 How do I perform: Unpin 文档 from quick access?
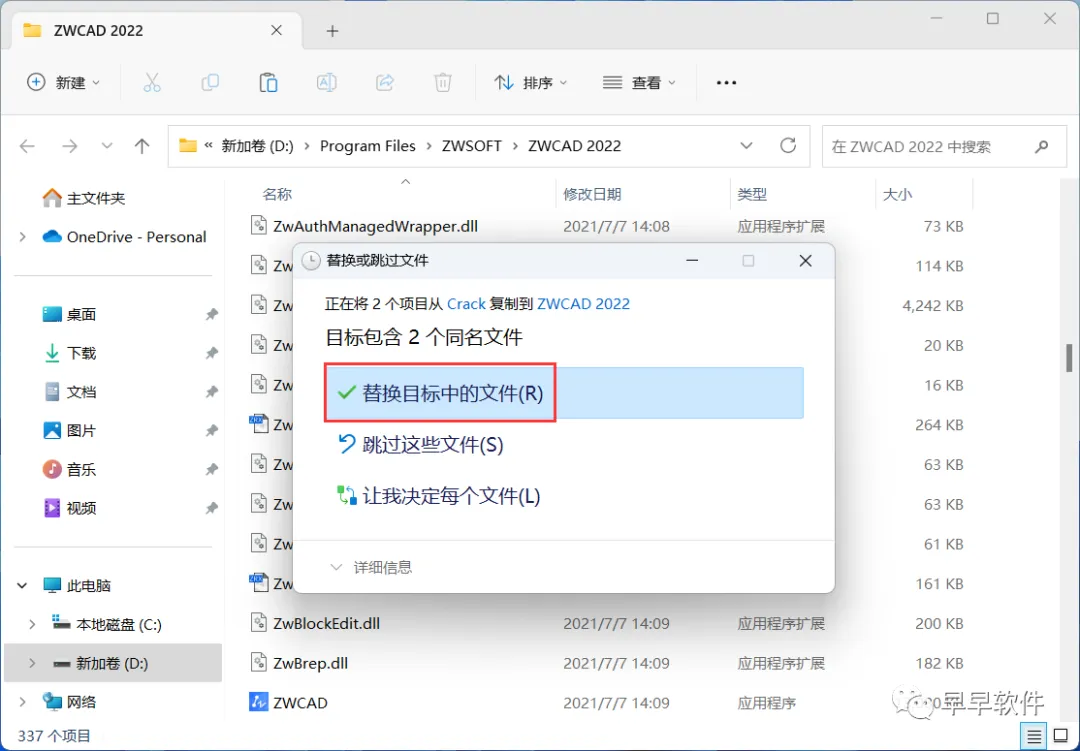point(211,391)
